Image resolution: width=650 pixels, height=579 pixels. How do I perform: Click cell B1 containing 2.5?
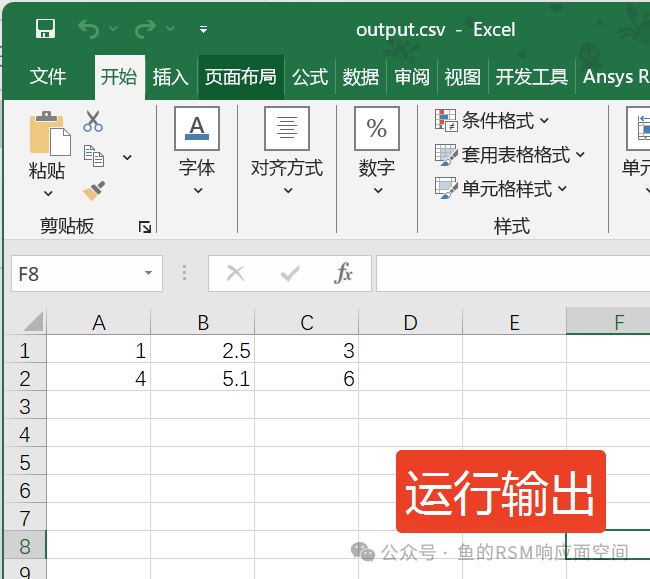point(203,351)
